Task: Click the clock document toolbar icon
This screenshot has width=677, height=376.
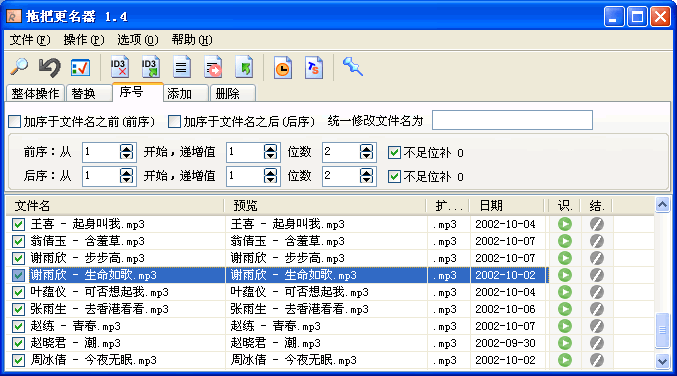Action: point(283,68)
